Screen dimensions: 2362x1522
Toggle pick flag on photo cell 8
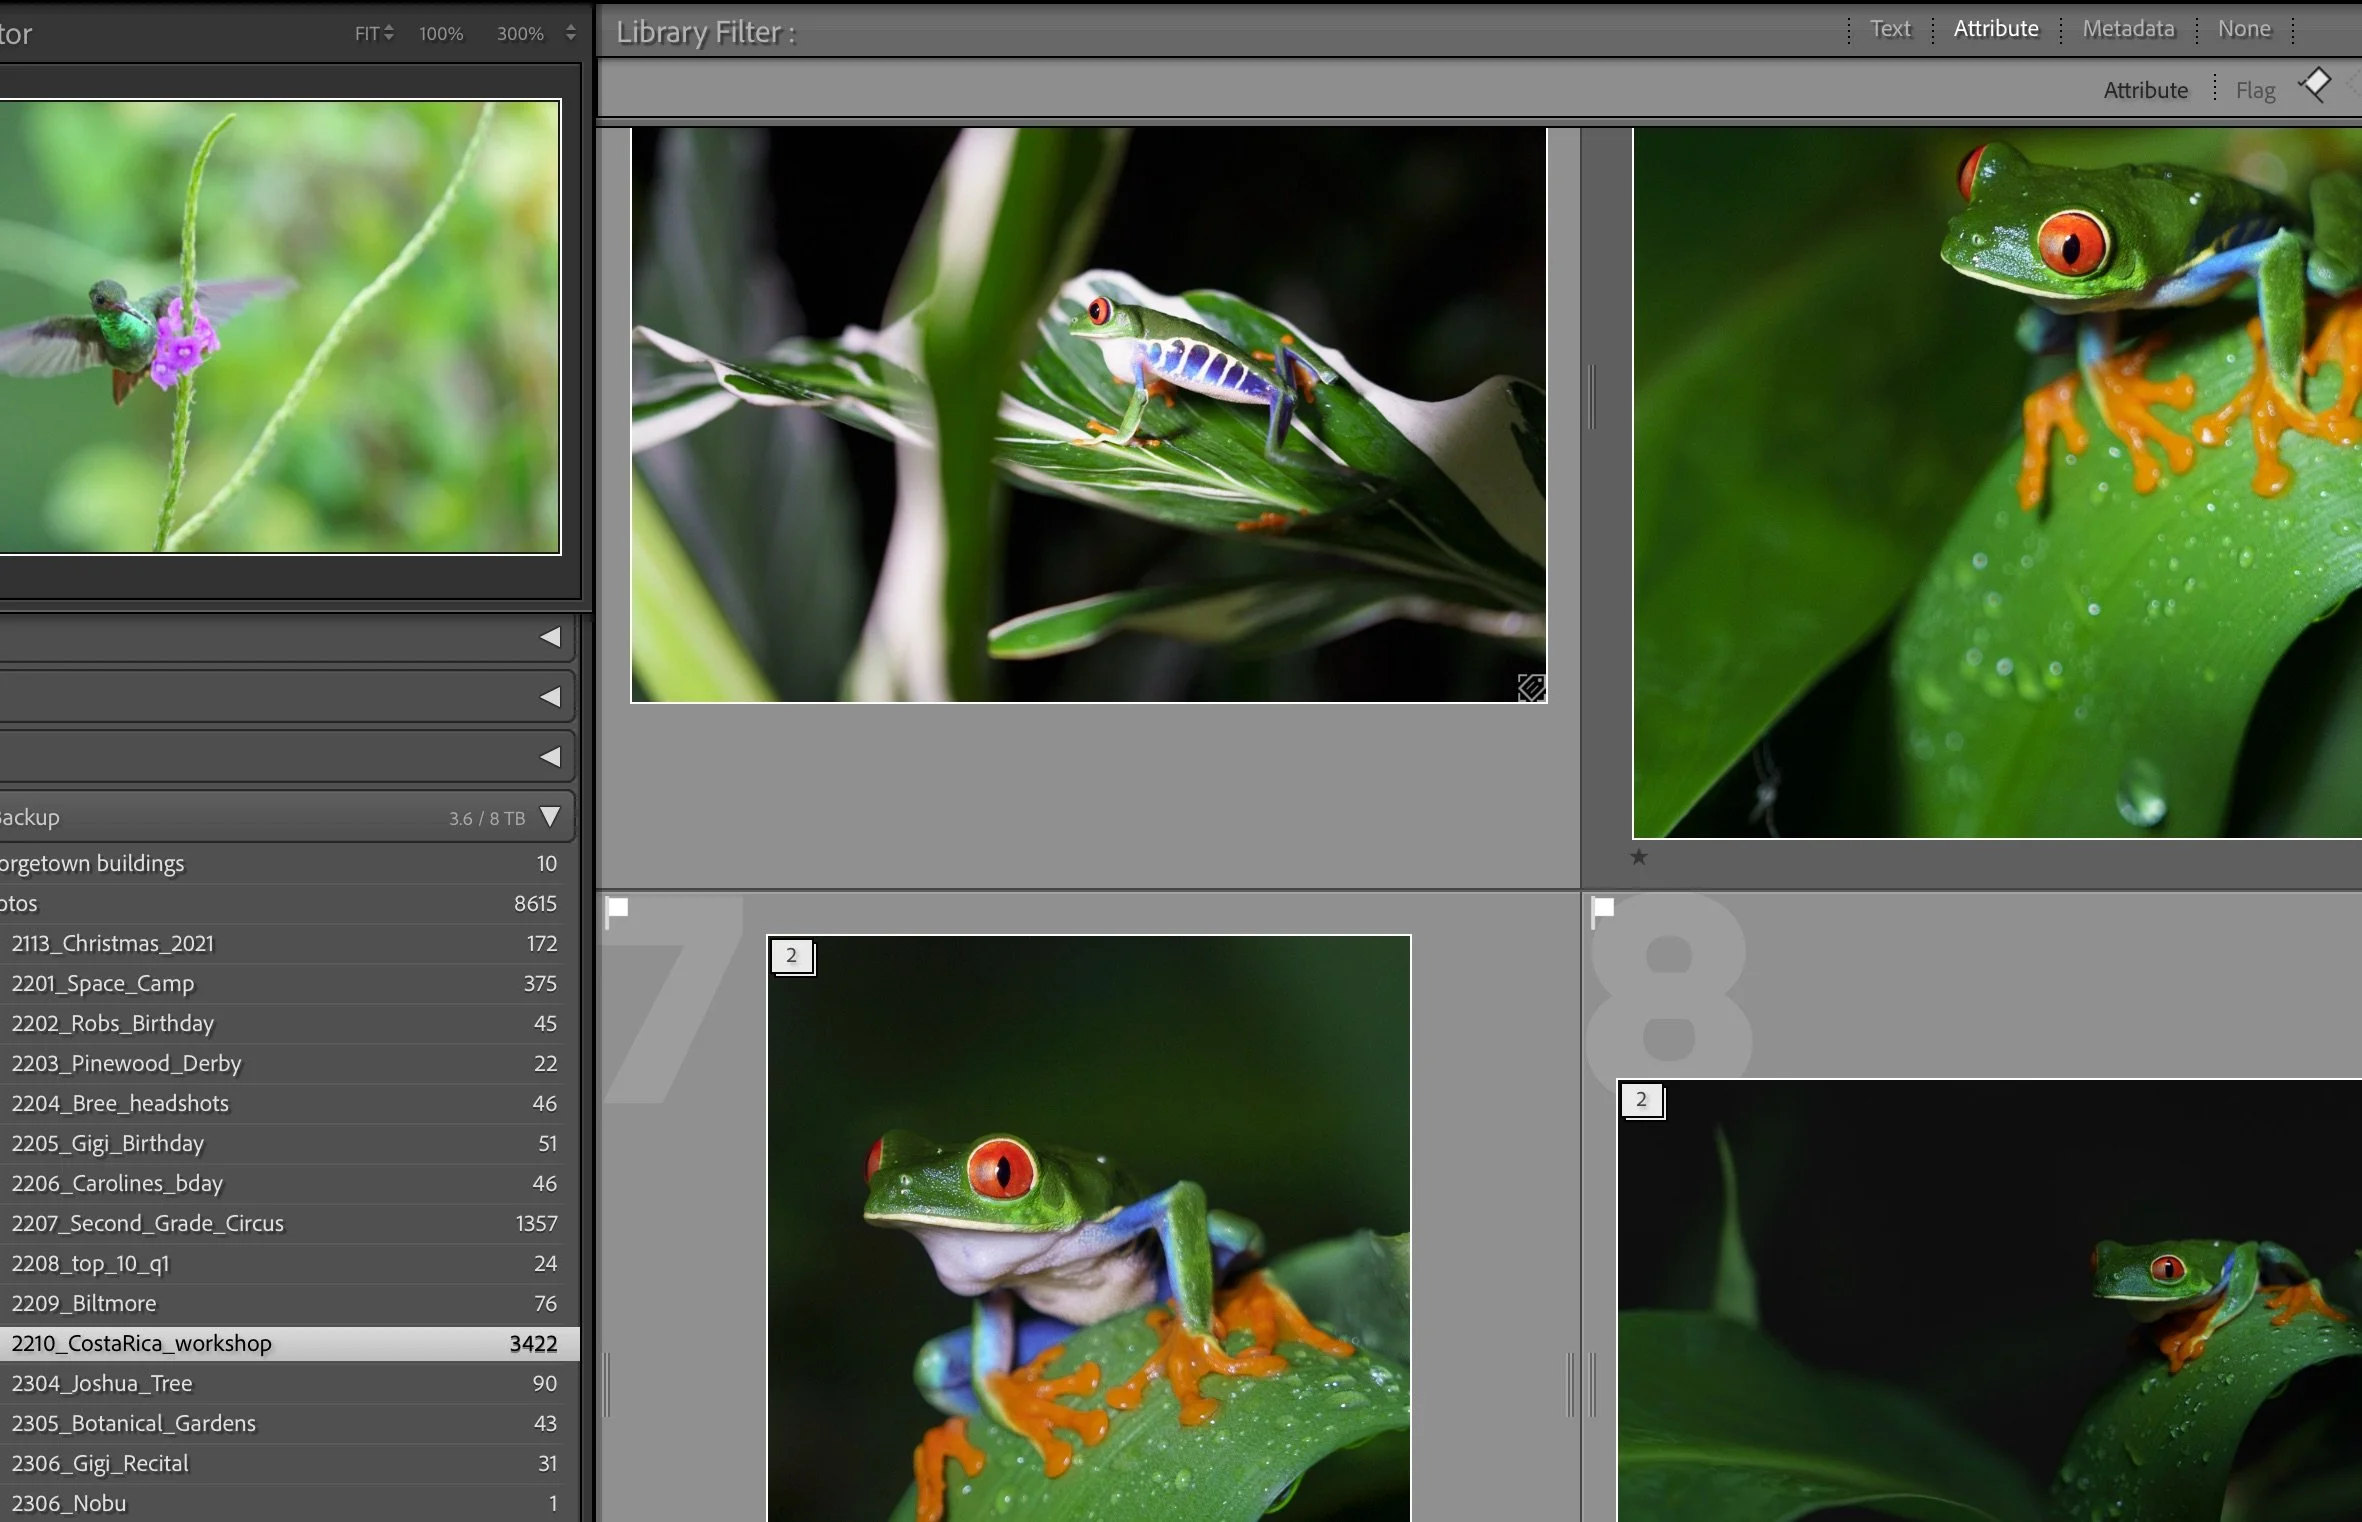pos(1603,908)
